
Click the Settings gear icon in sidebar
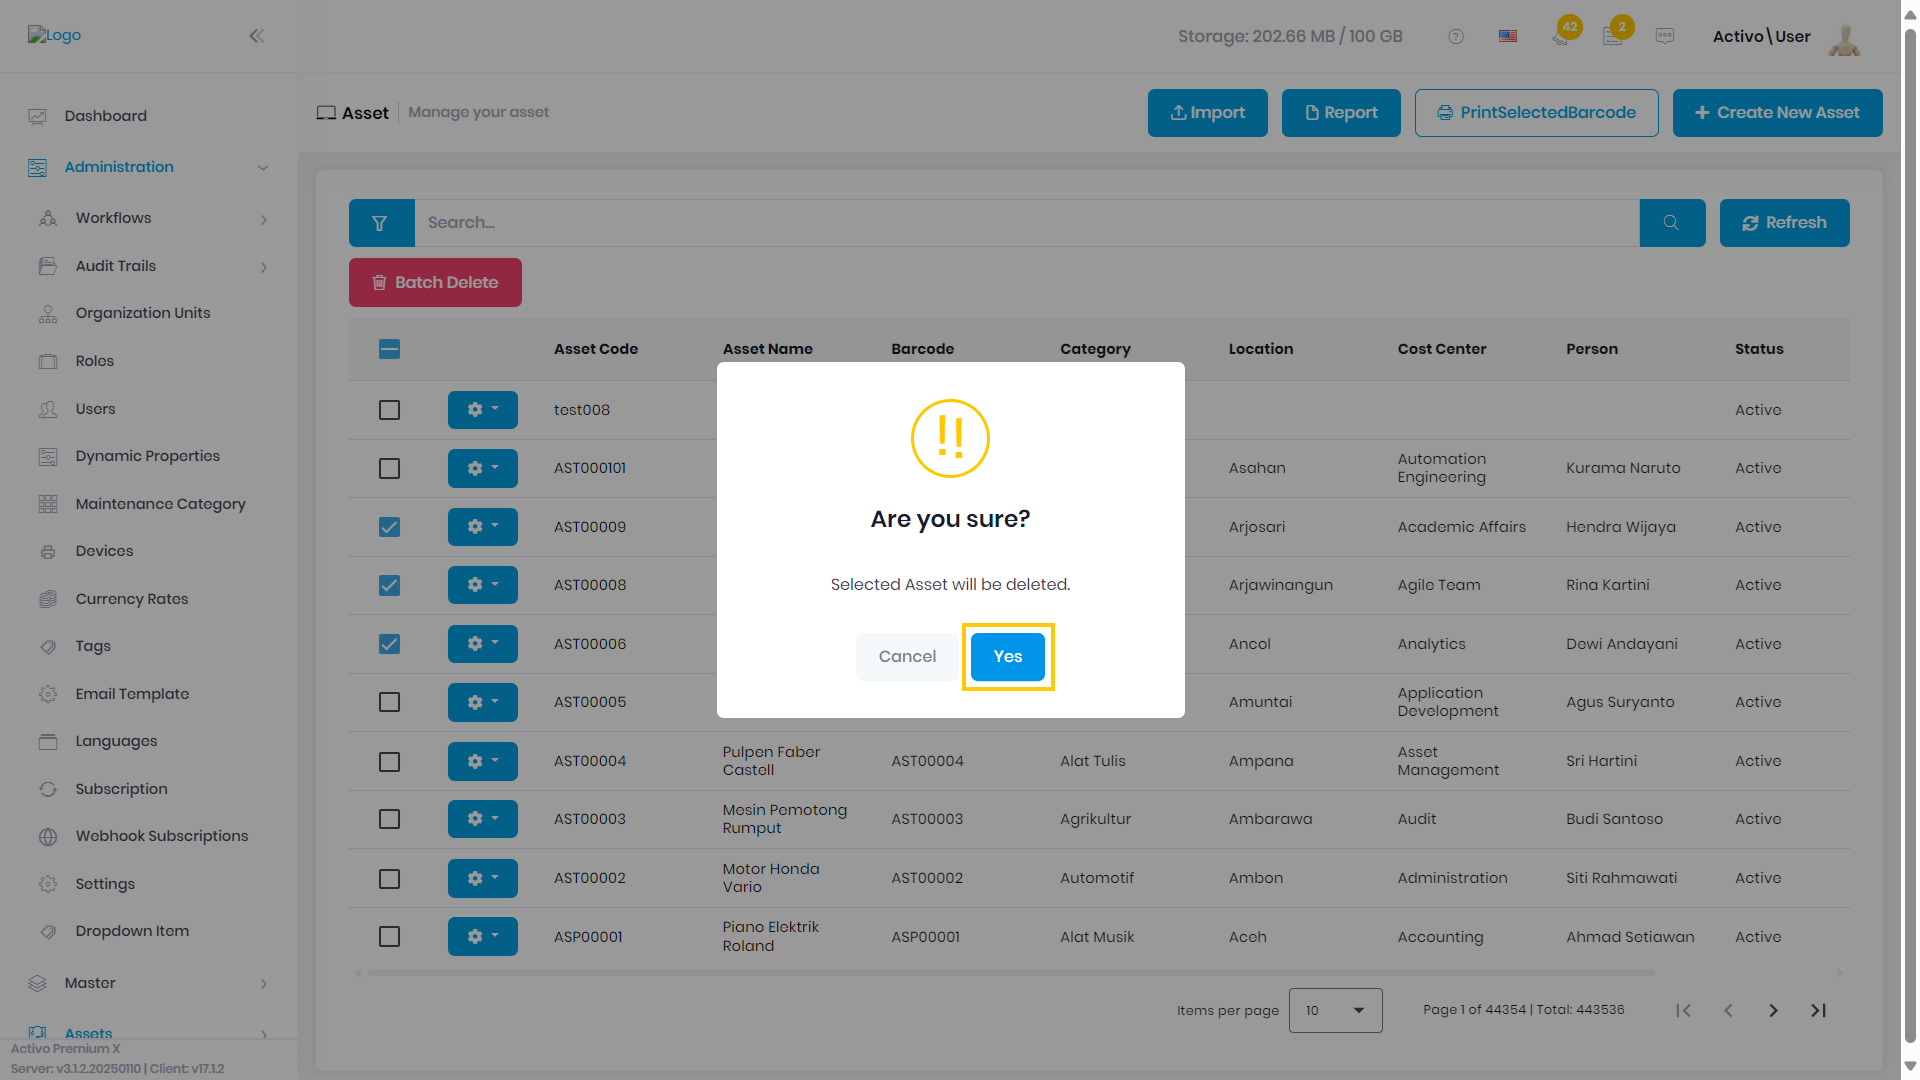48,884
